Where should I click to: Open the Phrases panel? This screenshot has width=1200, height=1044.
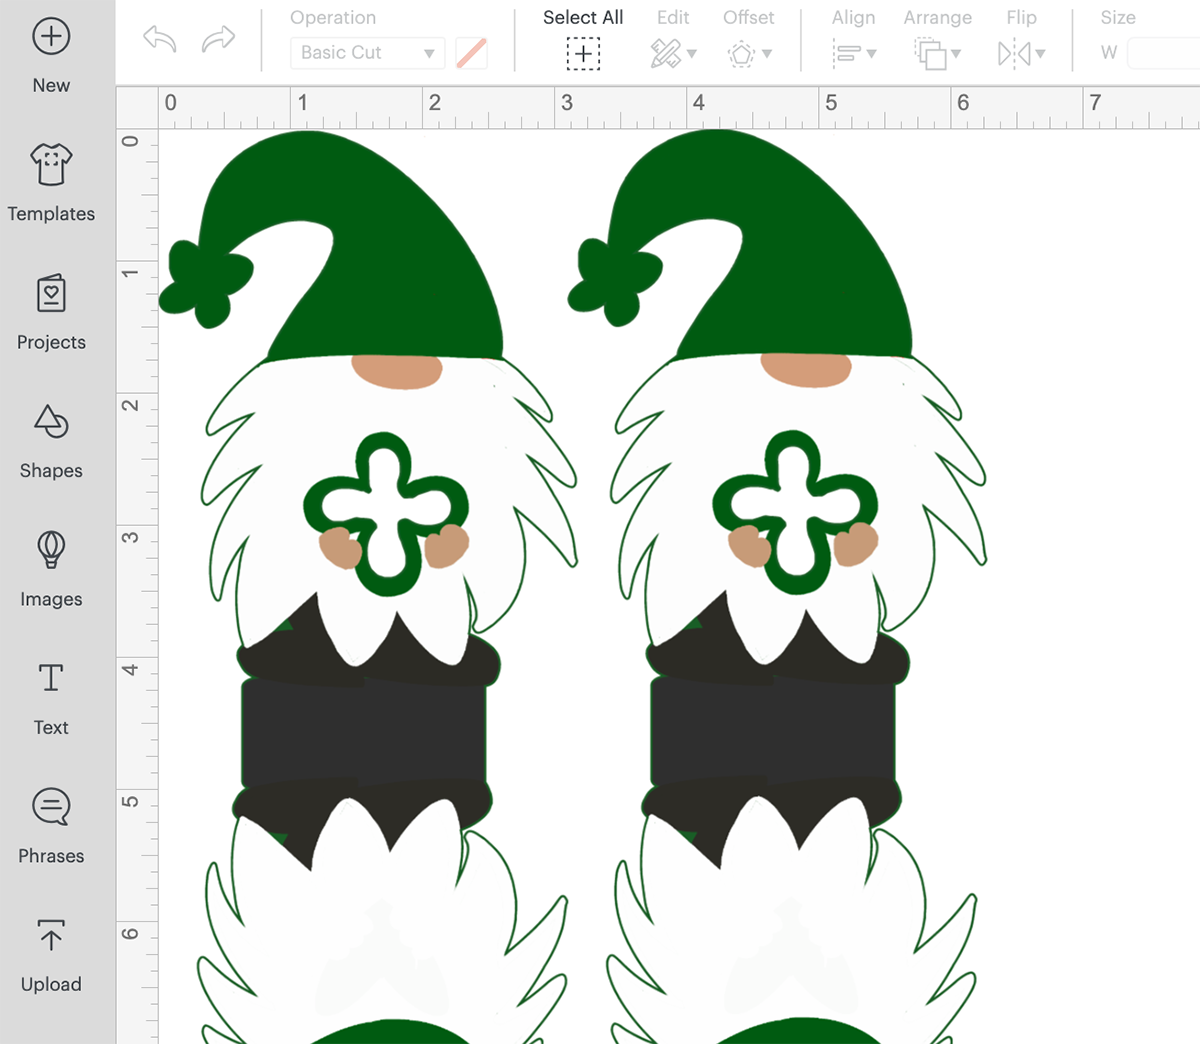click(x=51, y=826)
